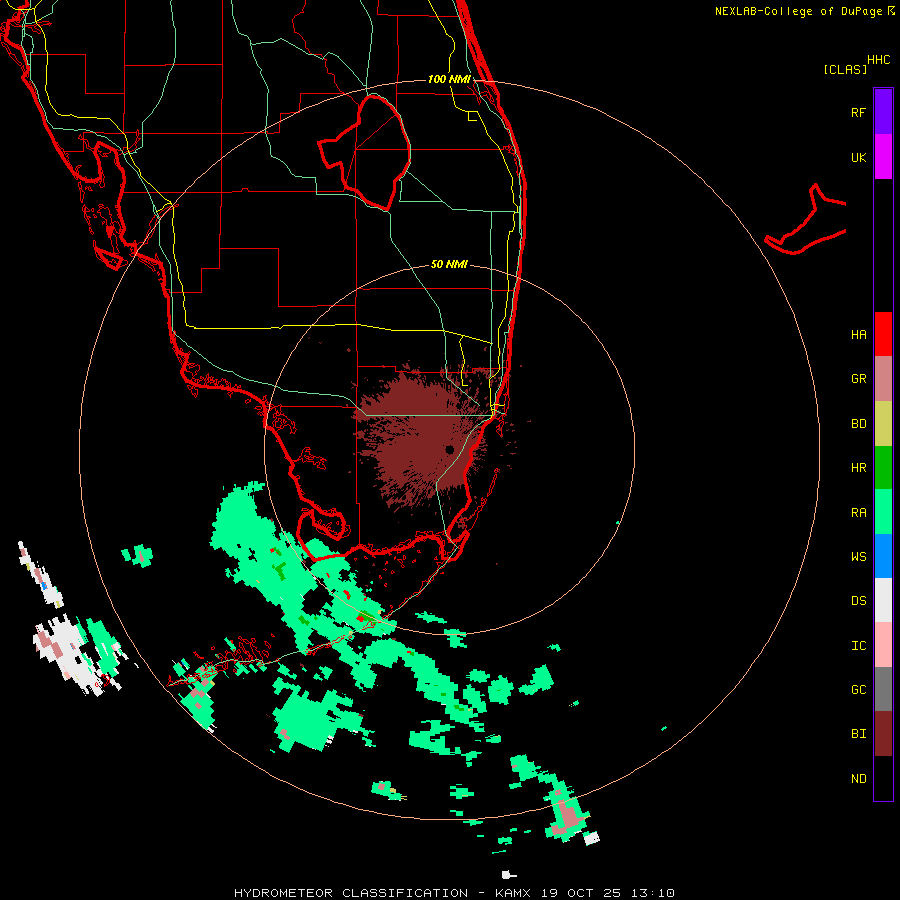Click the HA red legend swatch

point(883,334)
